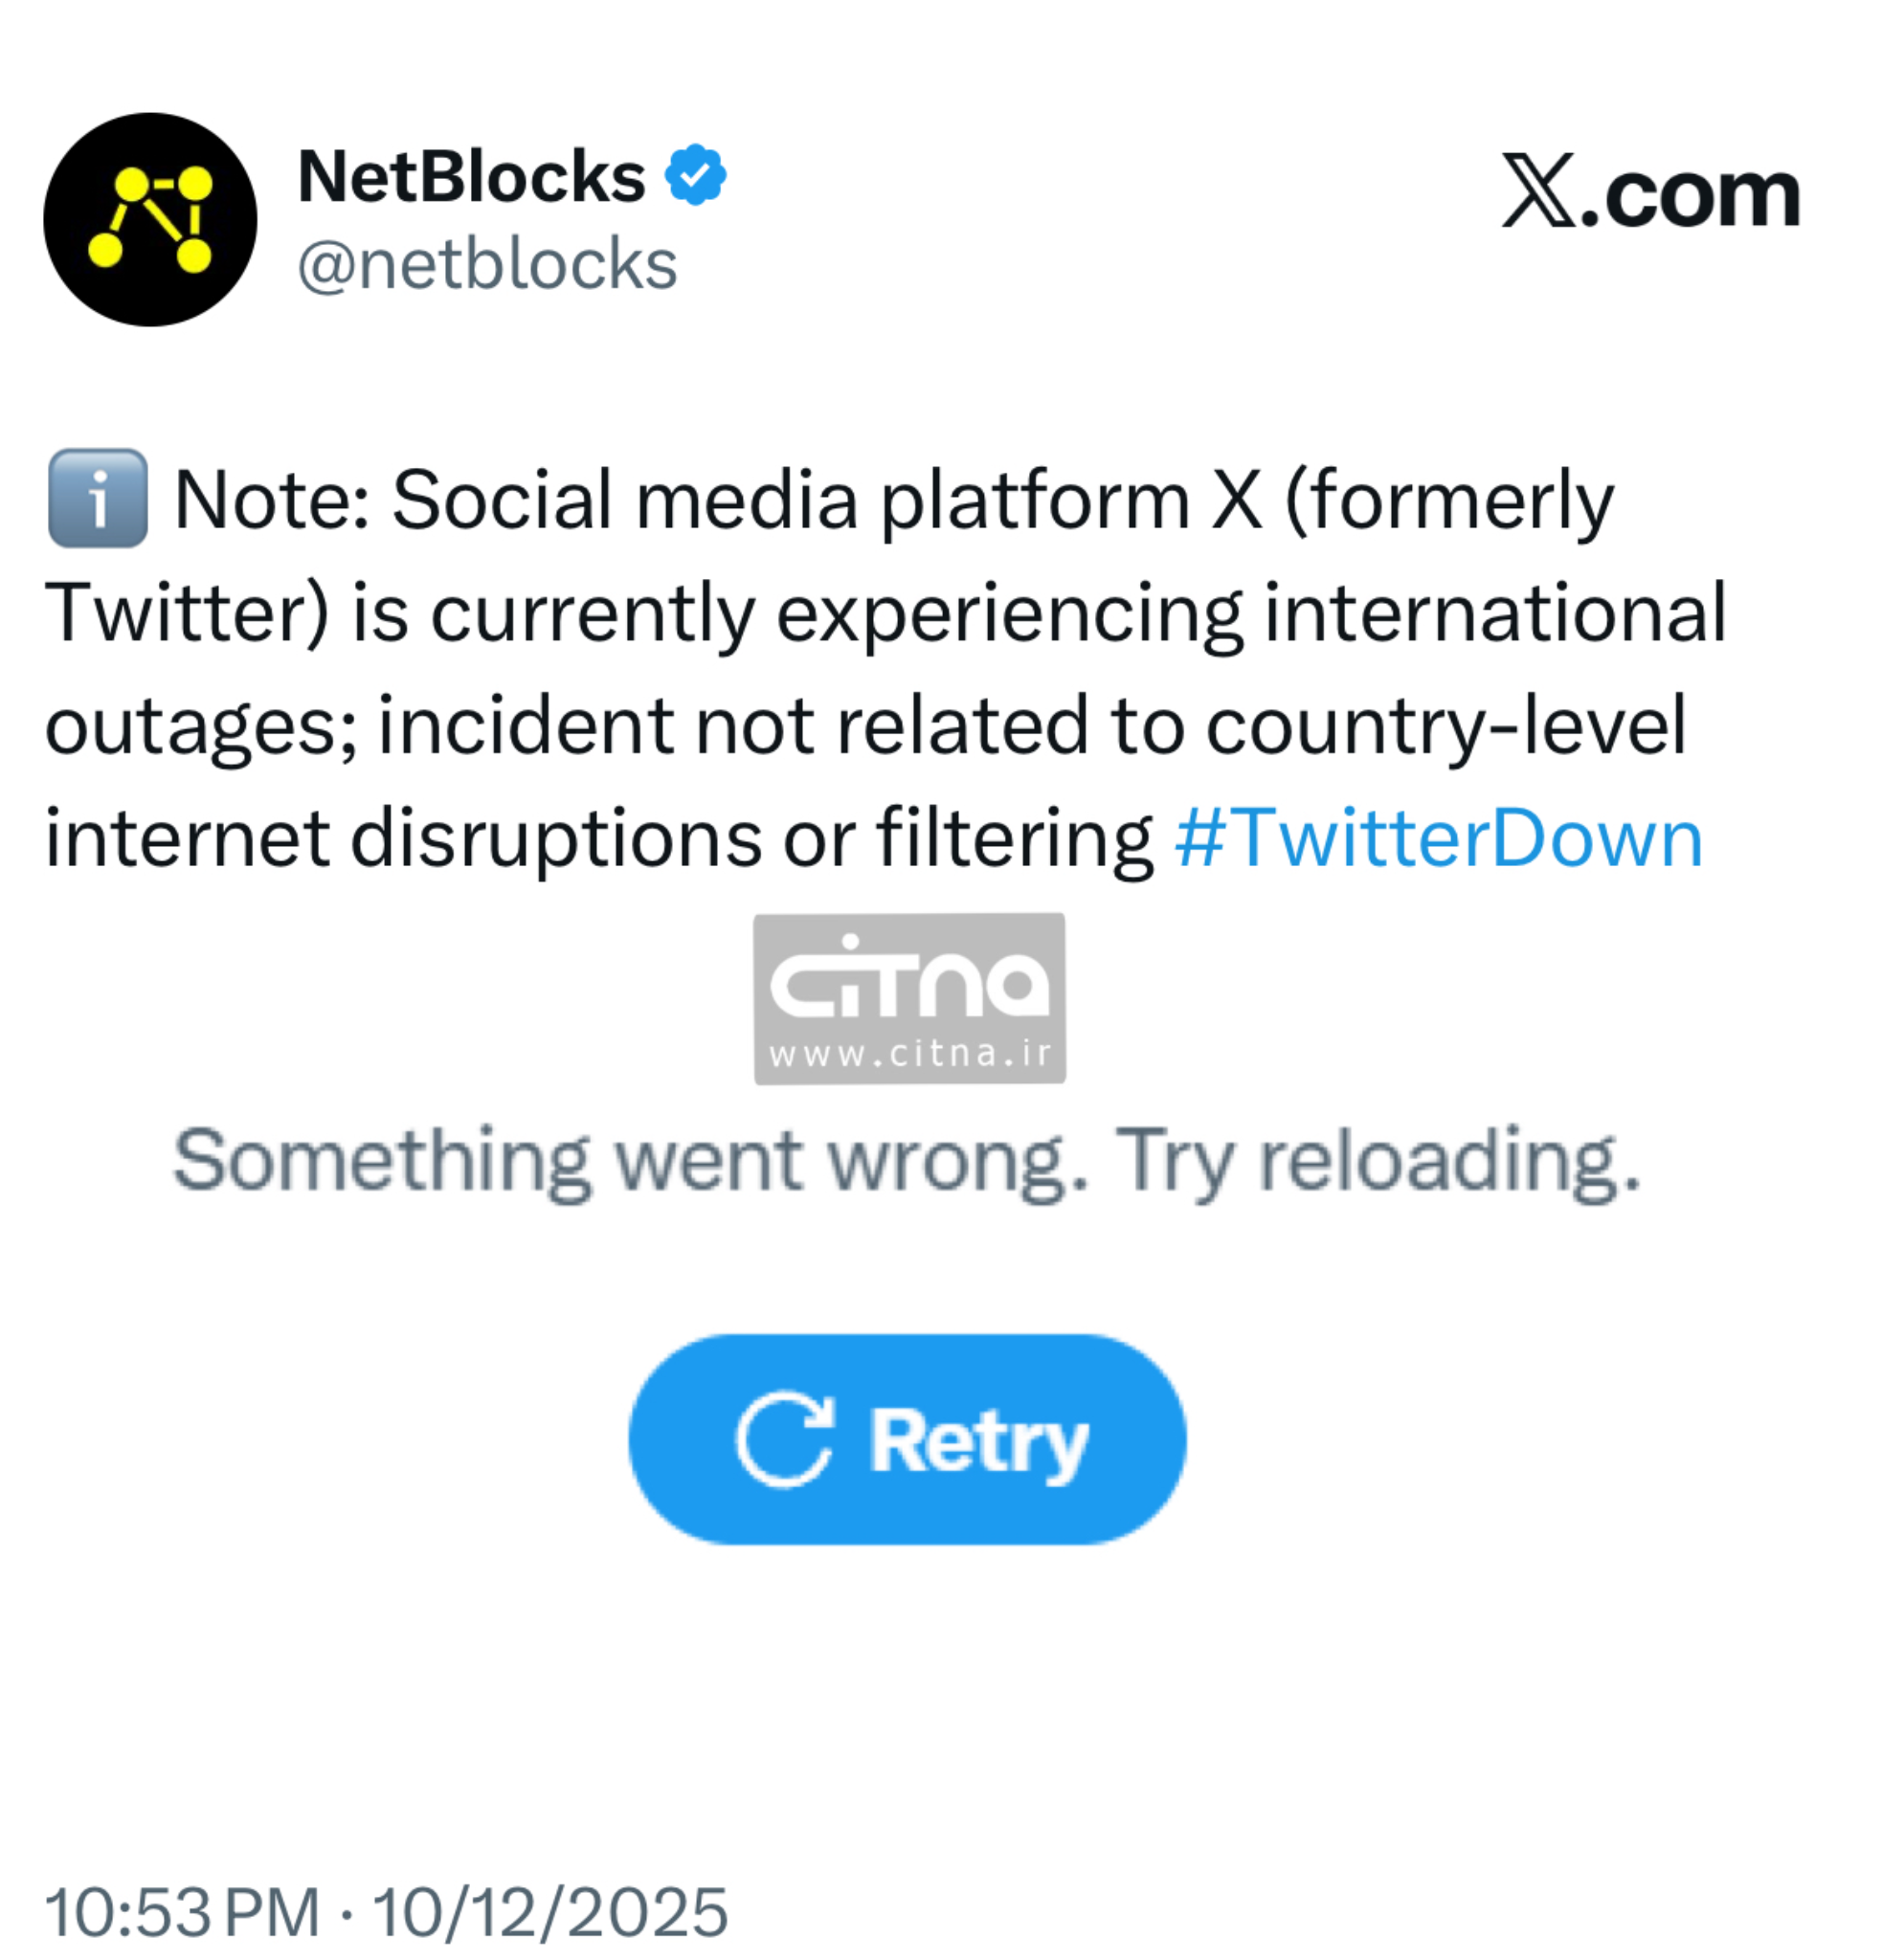The image size is (1882, 1960).
Task: Click the 'country-level' phrase in the tweet
Action: click(1446, 725)
